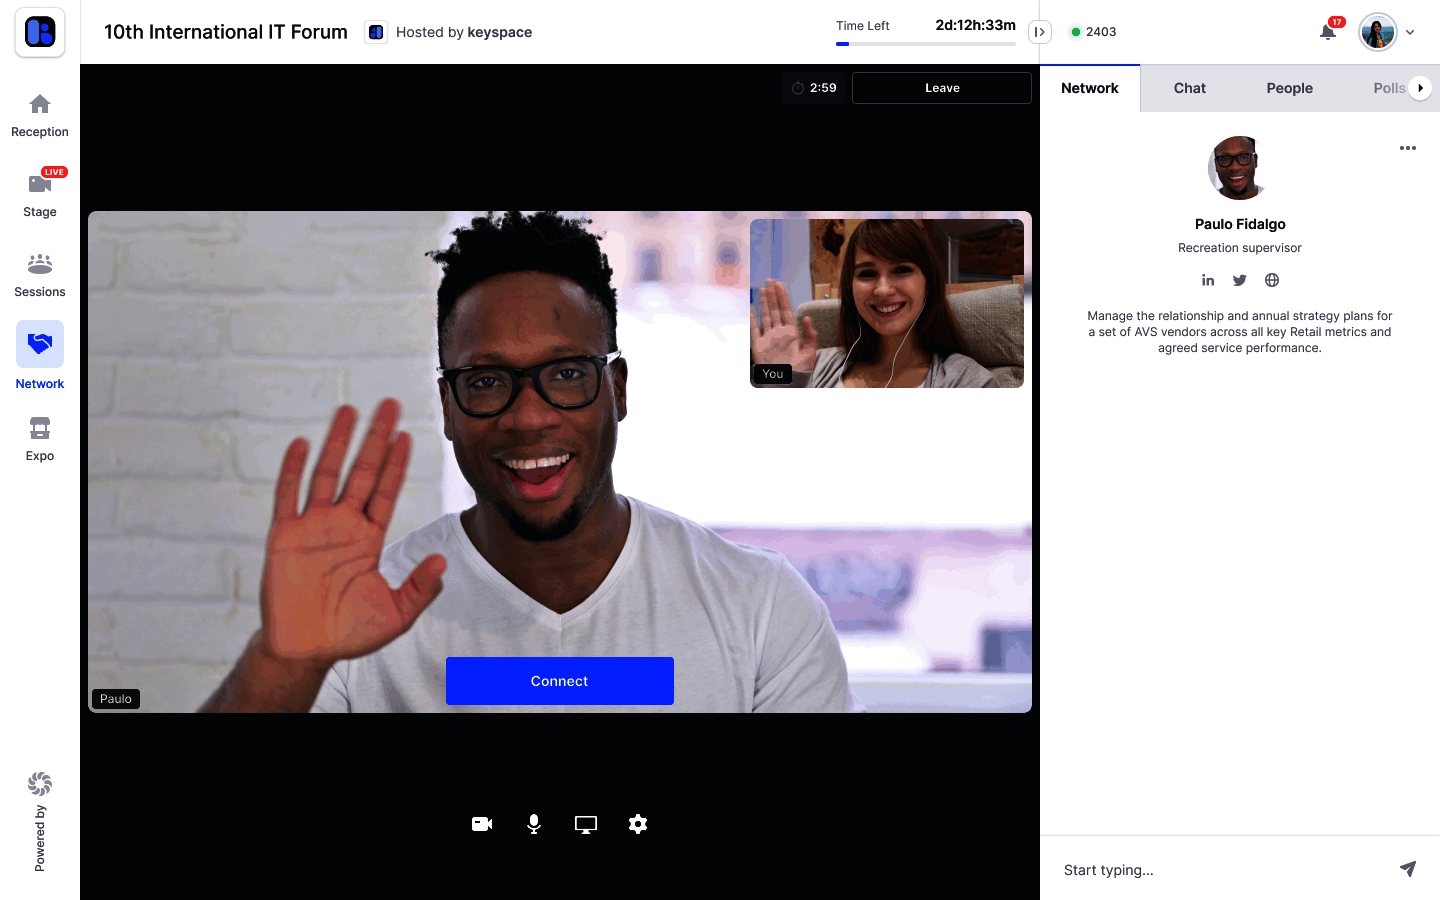Image resolution: width=1440 pixels, height=900 pixels.
Task: Toggle the microphone mute
Action: coord(534,824)
